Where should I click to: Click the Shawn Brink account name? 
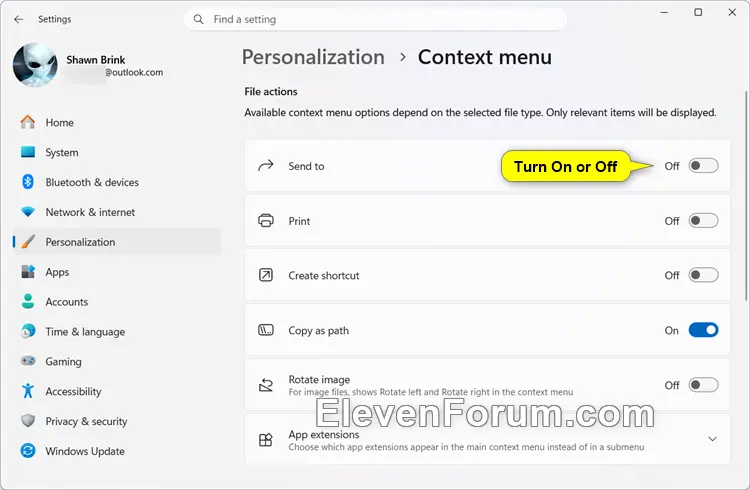pos(96,60)
